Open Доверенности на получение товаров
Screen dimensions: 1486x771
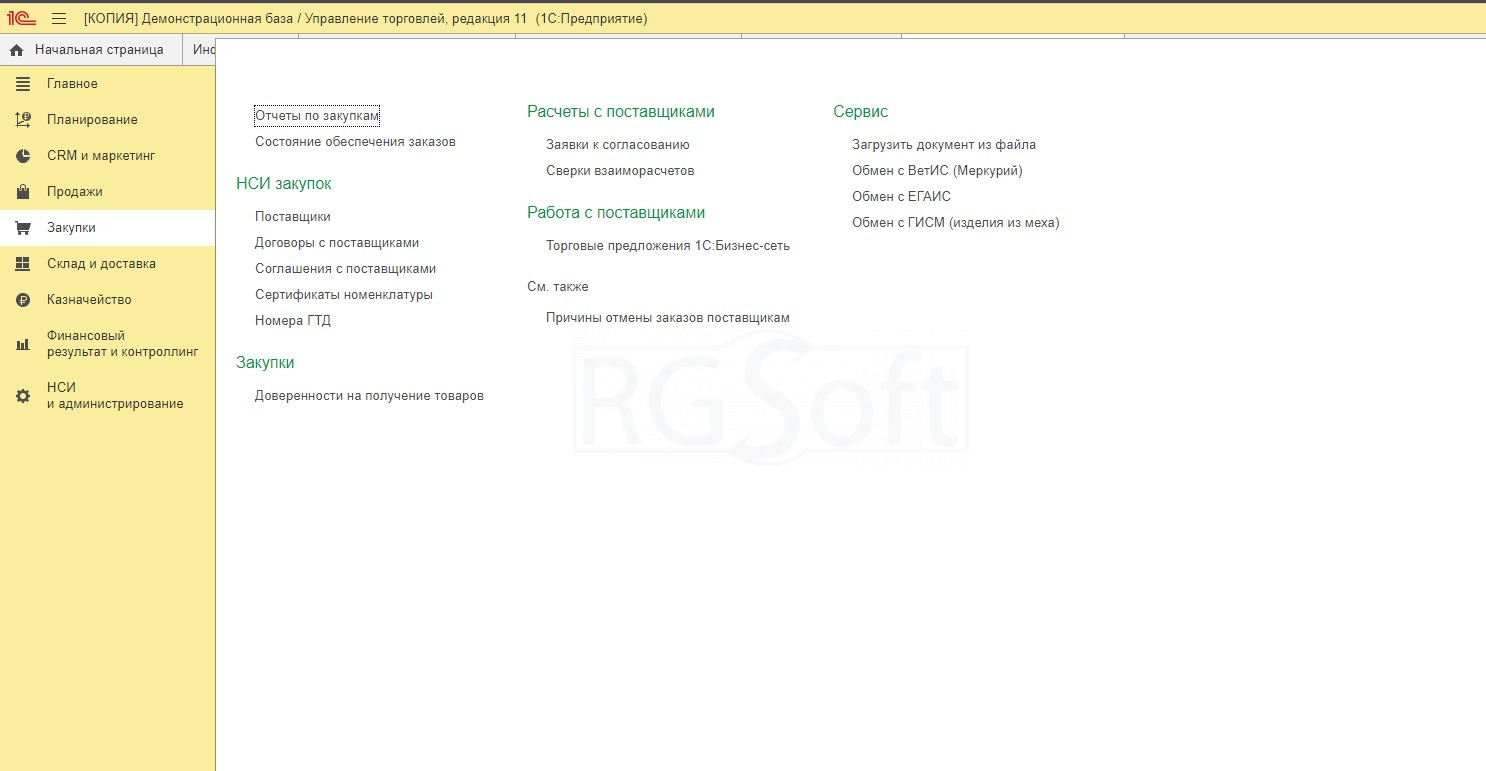pyautogui.click(x=369, y=396)
